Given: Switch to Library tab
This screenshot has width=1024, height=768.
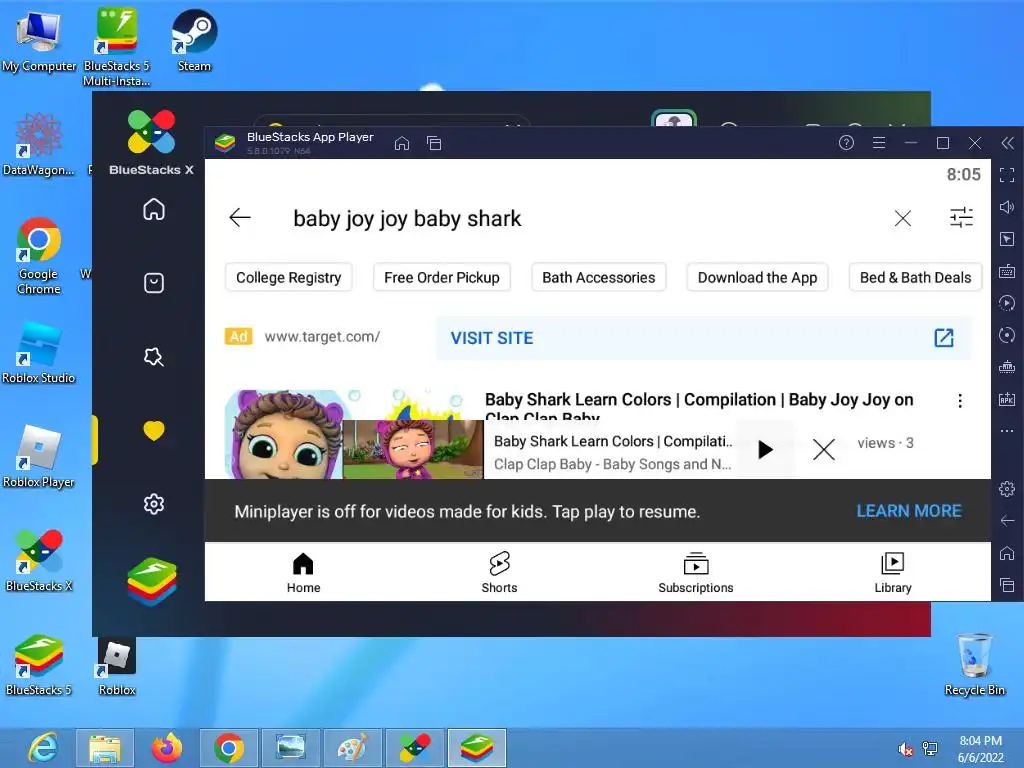Looking at the screenshot, I should point(893,573).
